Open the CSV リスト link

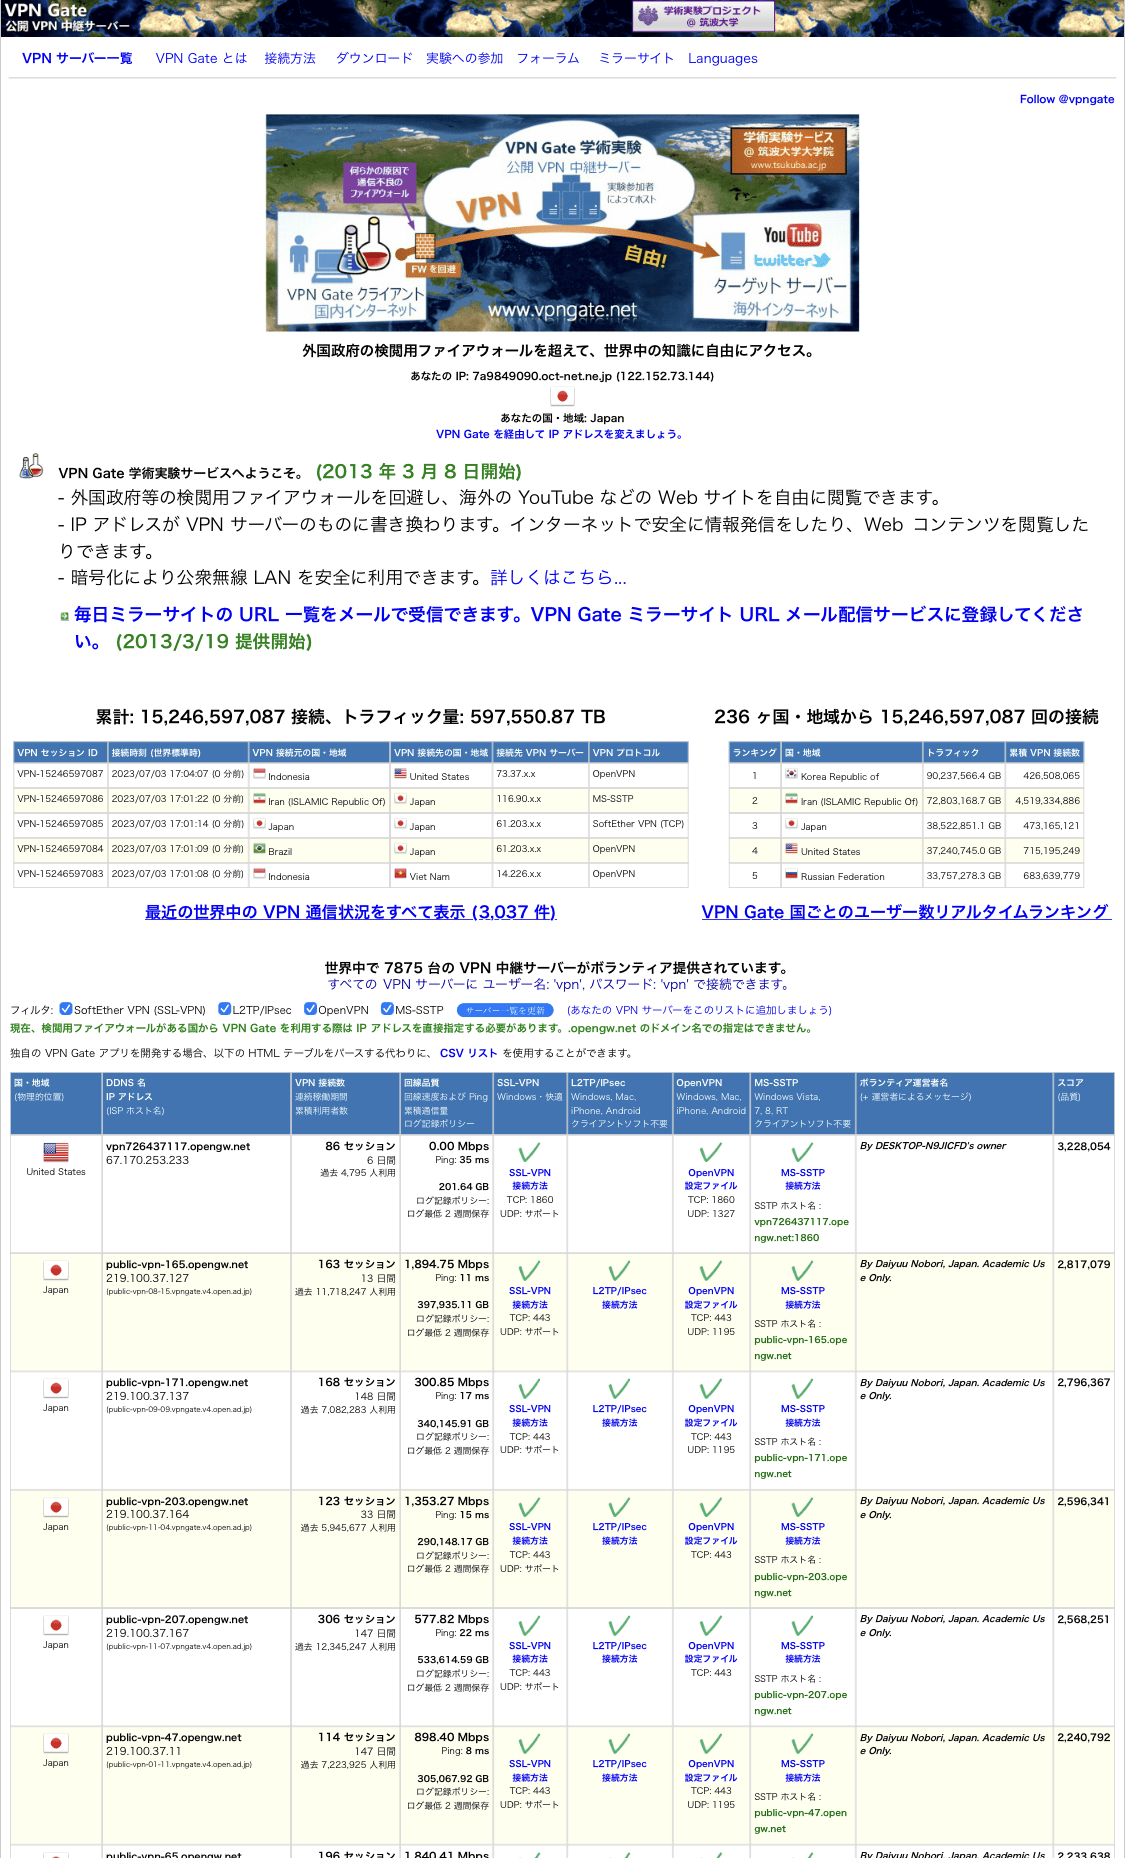(469, 1053)
